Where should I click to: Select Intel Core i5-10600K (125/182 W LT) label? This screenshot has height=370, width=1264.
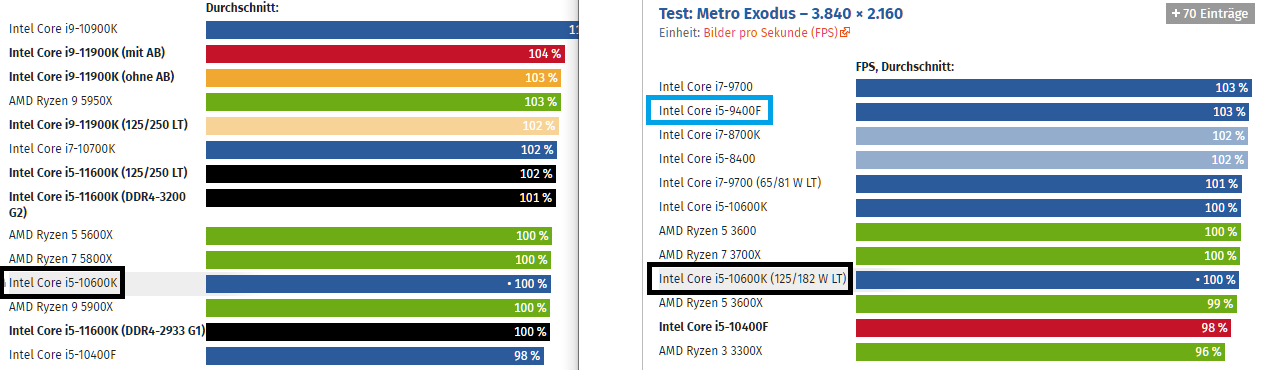pos(751,279)
